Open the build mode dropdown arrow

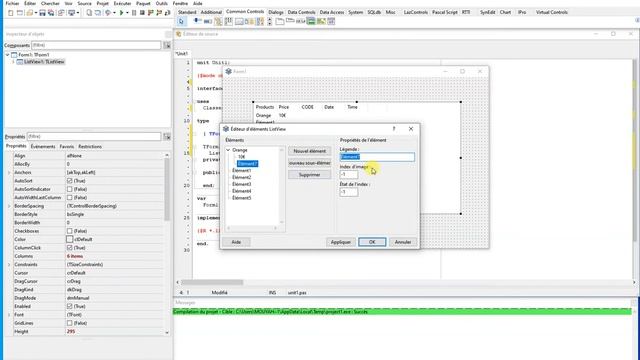click(114, 13)
